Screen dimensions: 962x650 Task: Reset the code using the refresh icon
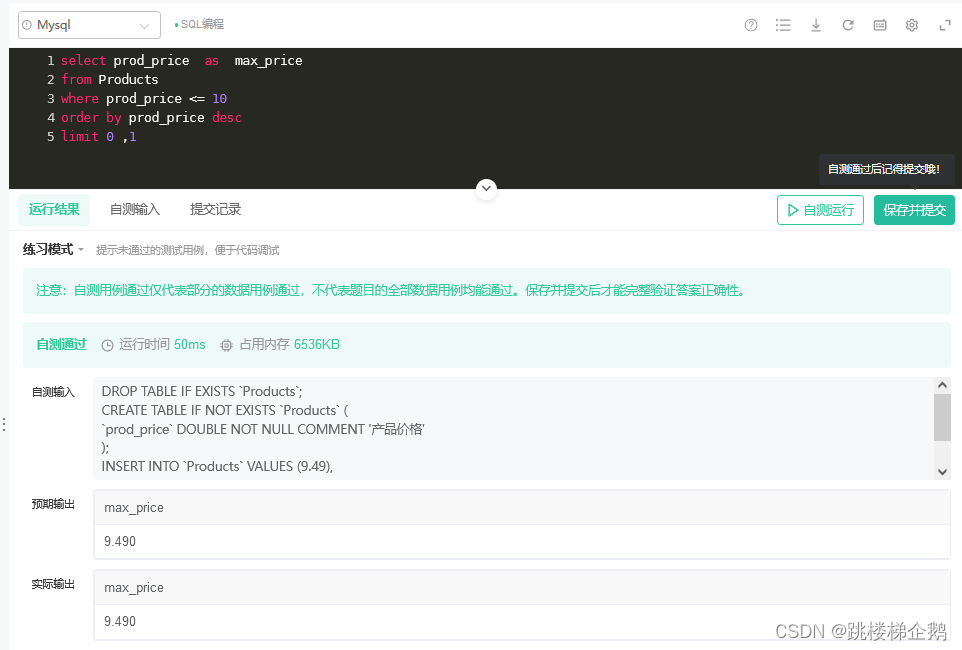tap(847, 25)
